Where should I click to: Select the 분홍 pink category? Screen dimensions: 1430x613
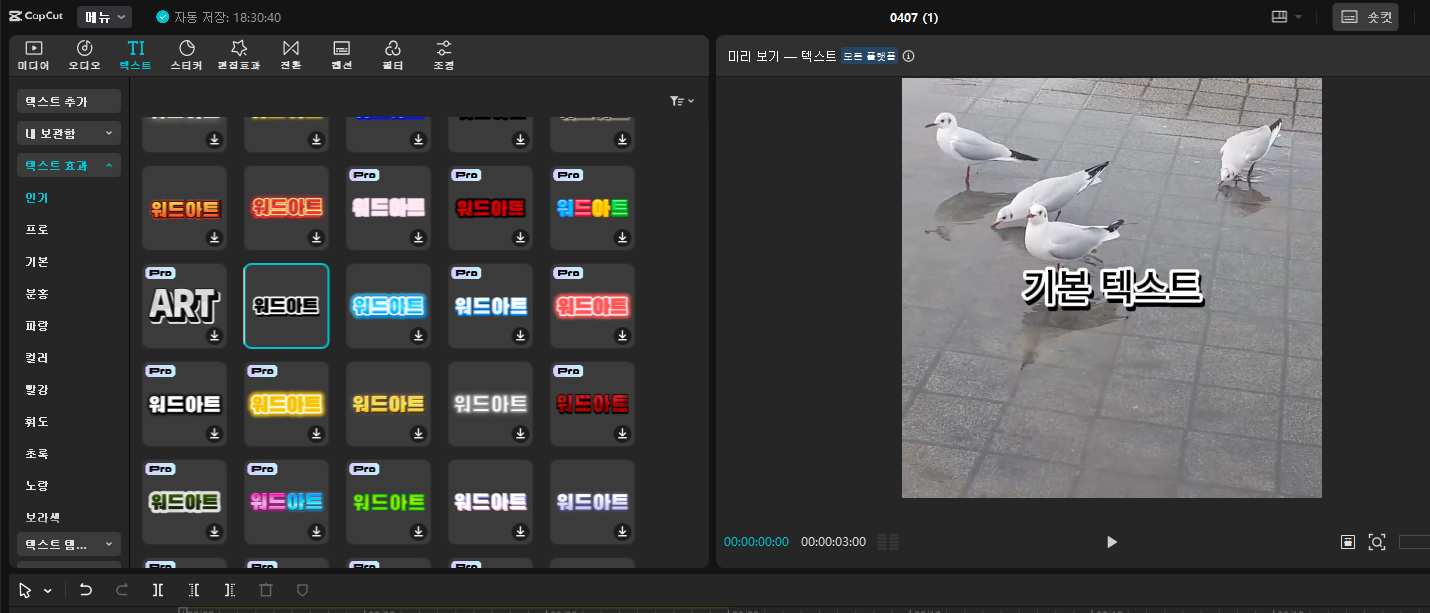(37, 294)
